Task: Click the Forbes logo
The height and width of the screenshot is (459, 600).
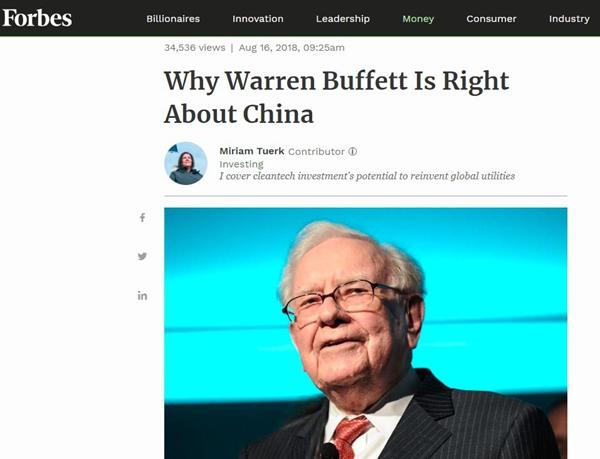Action: click(x=37, y=18)
